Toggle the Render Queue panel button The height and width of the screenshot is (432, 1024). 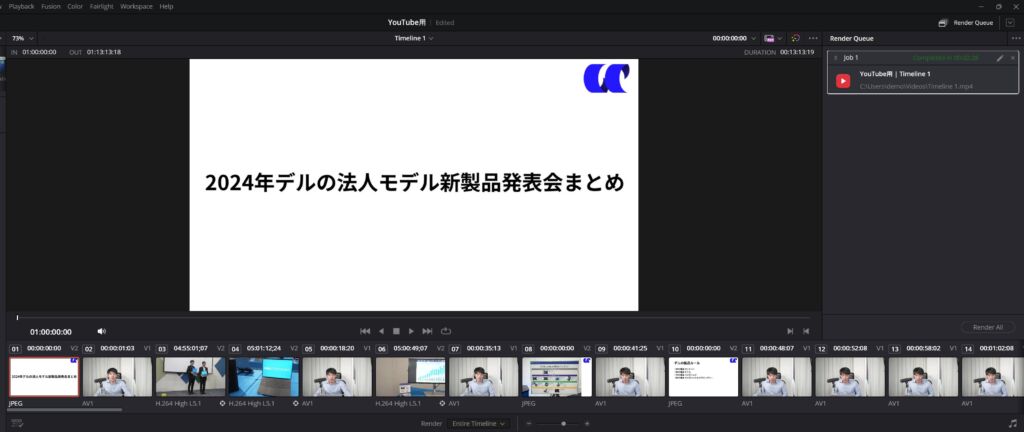tap(965, 22)
